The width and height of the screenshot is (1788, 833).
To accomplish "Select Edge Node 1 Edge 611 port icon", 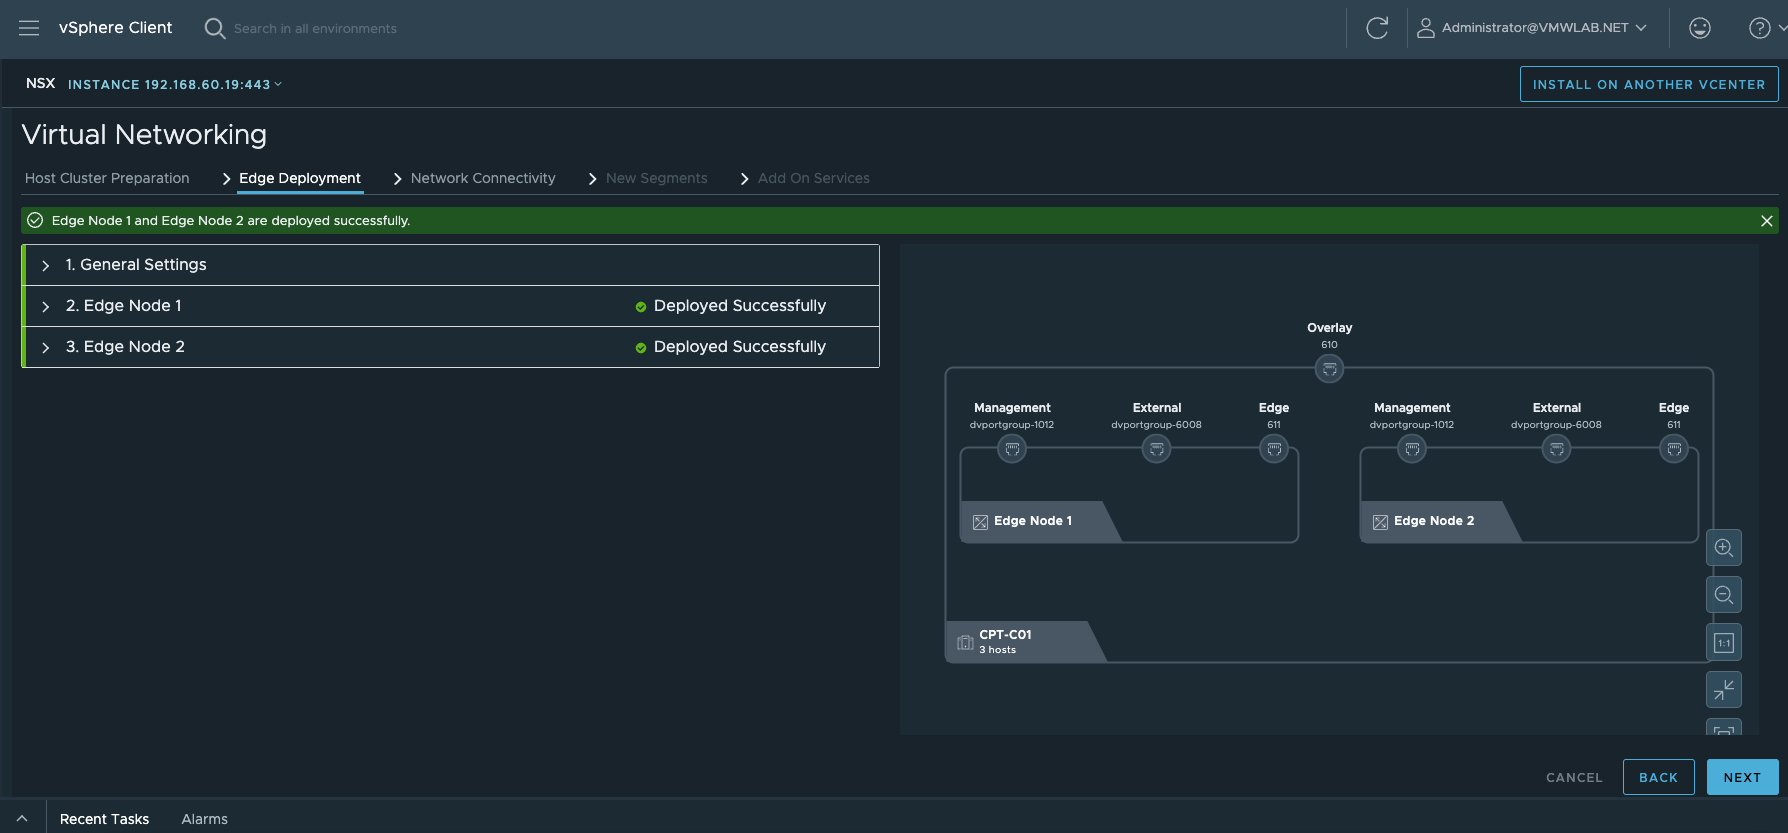I will 1274,449.
